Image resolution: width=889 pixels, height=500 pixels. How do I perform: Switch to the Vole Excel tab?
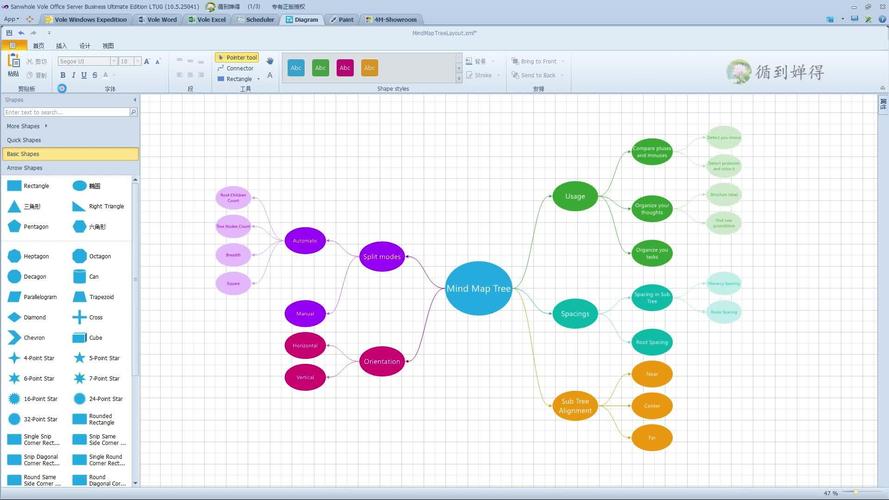coord(207,19)
